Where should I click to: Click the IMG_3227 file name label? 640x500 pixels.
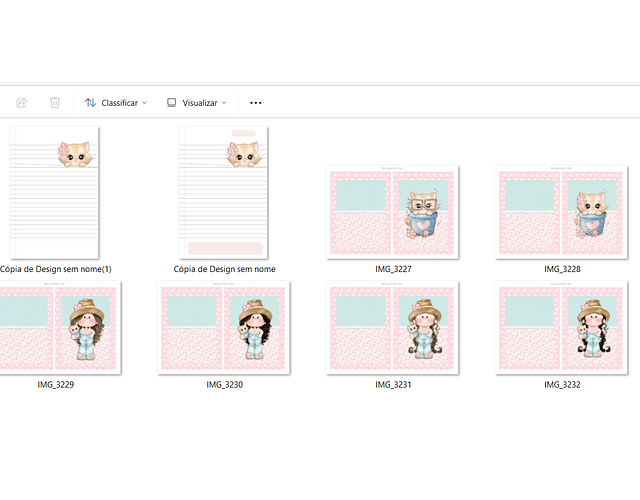[x=393, y=269]
